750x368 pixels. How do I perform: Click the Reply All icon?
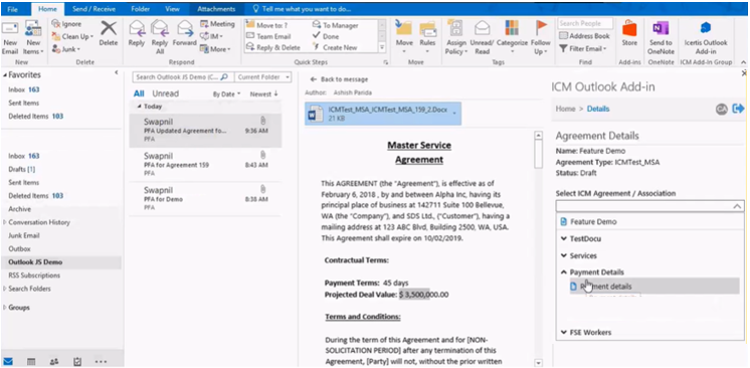pyautogui.click(x=160, y=28)
